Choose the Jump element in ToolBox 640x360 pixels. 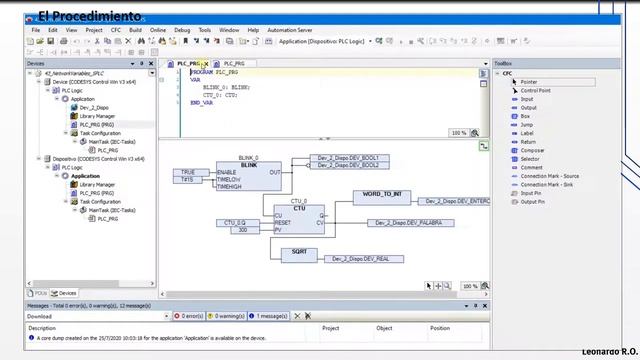(x=522, y=125)
